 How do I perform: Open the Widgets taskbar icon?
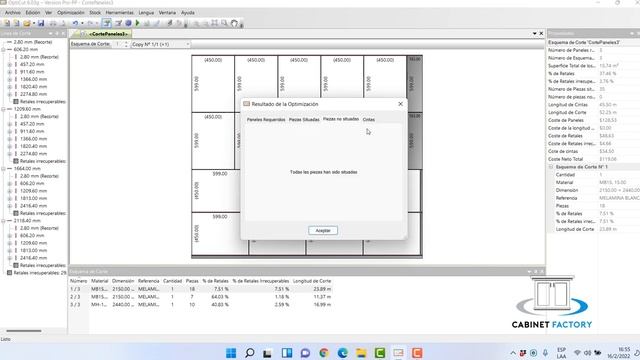[x=287, y=353]
